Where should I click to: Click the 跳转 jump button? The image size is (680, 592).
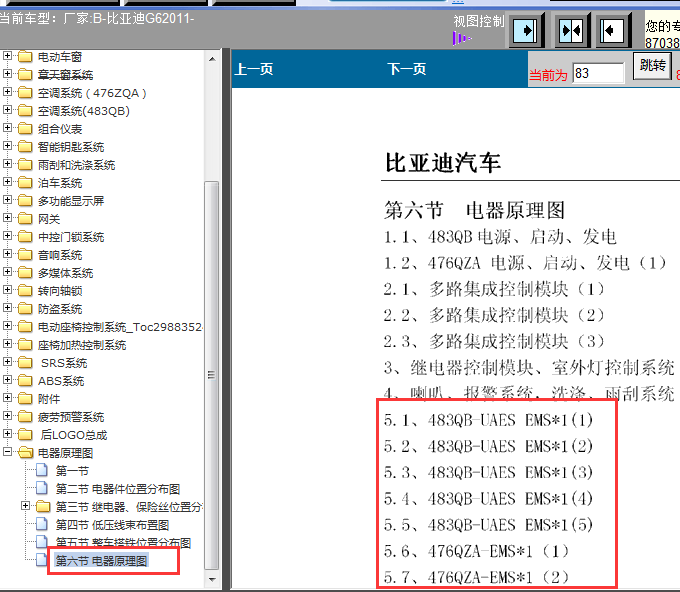[652, 65]
